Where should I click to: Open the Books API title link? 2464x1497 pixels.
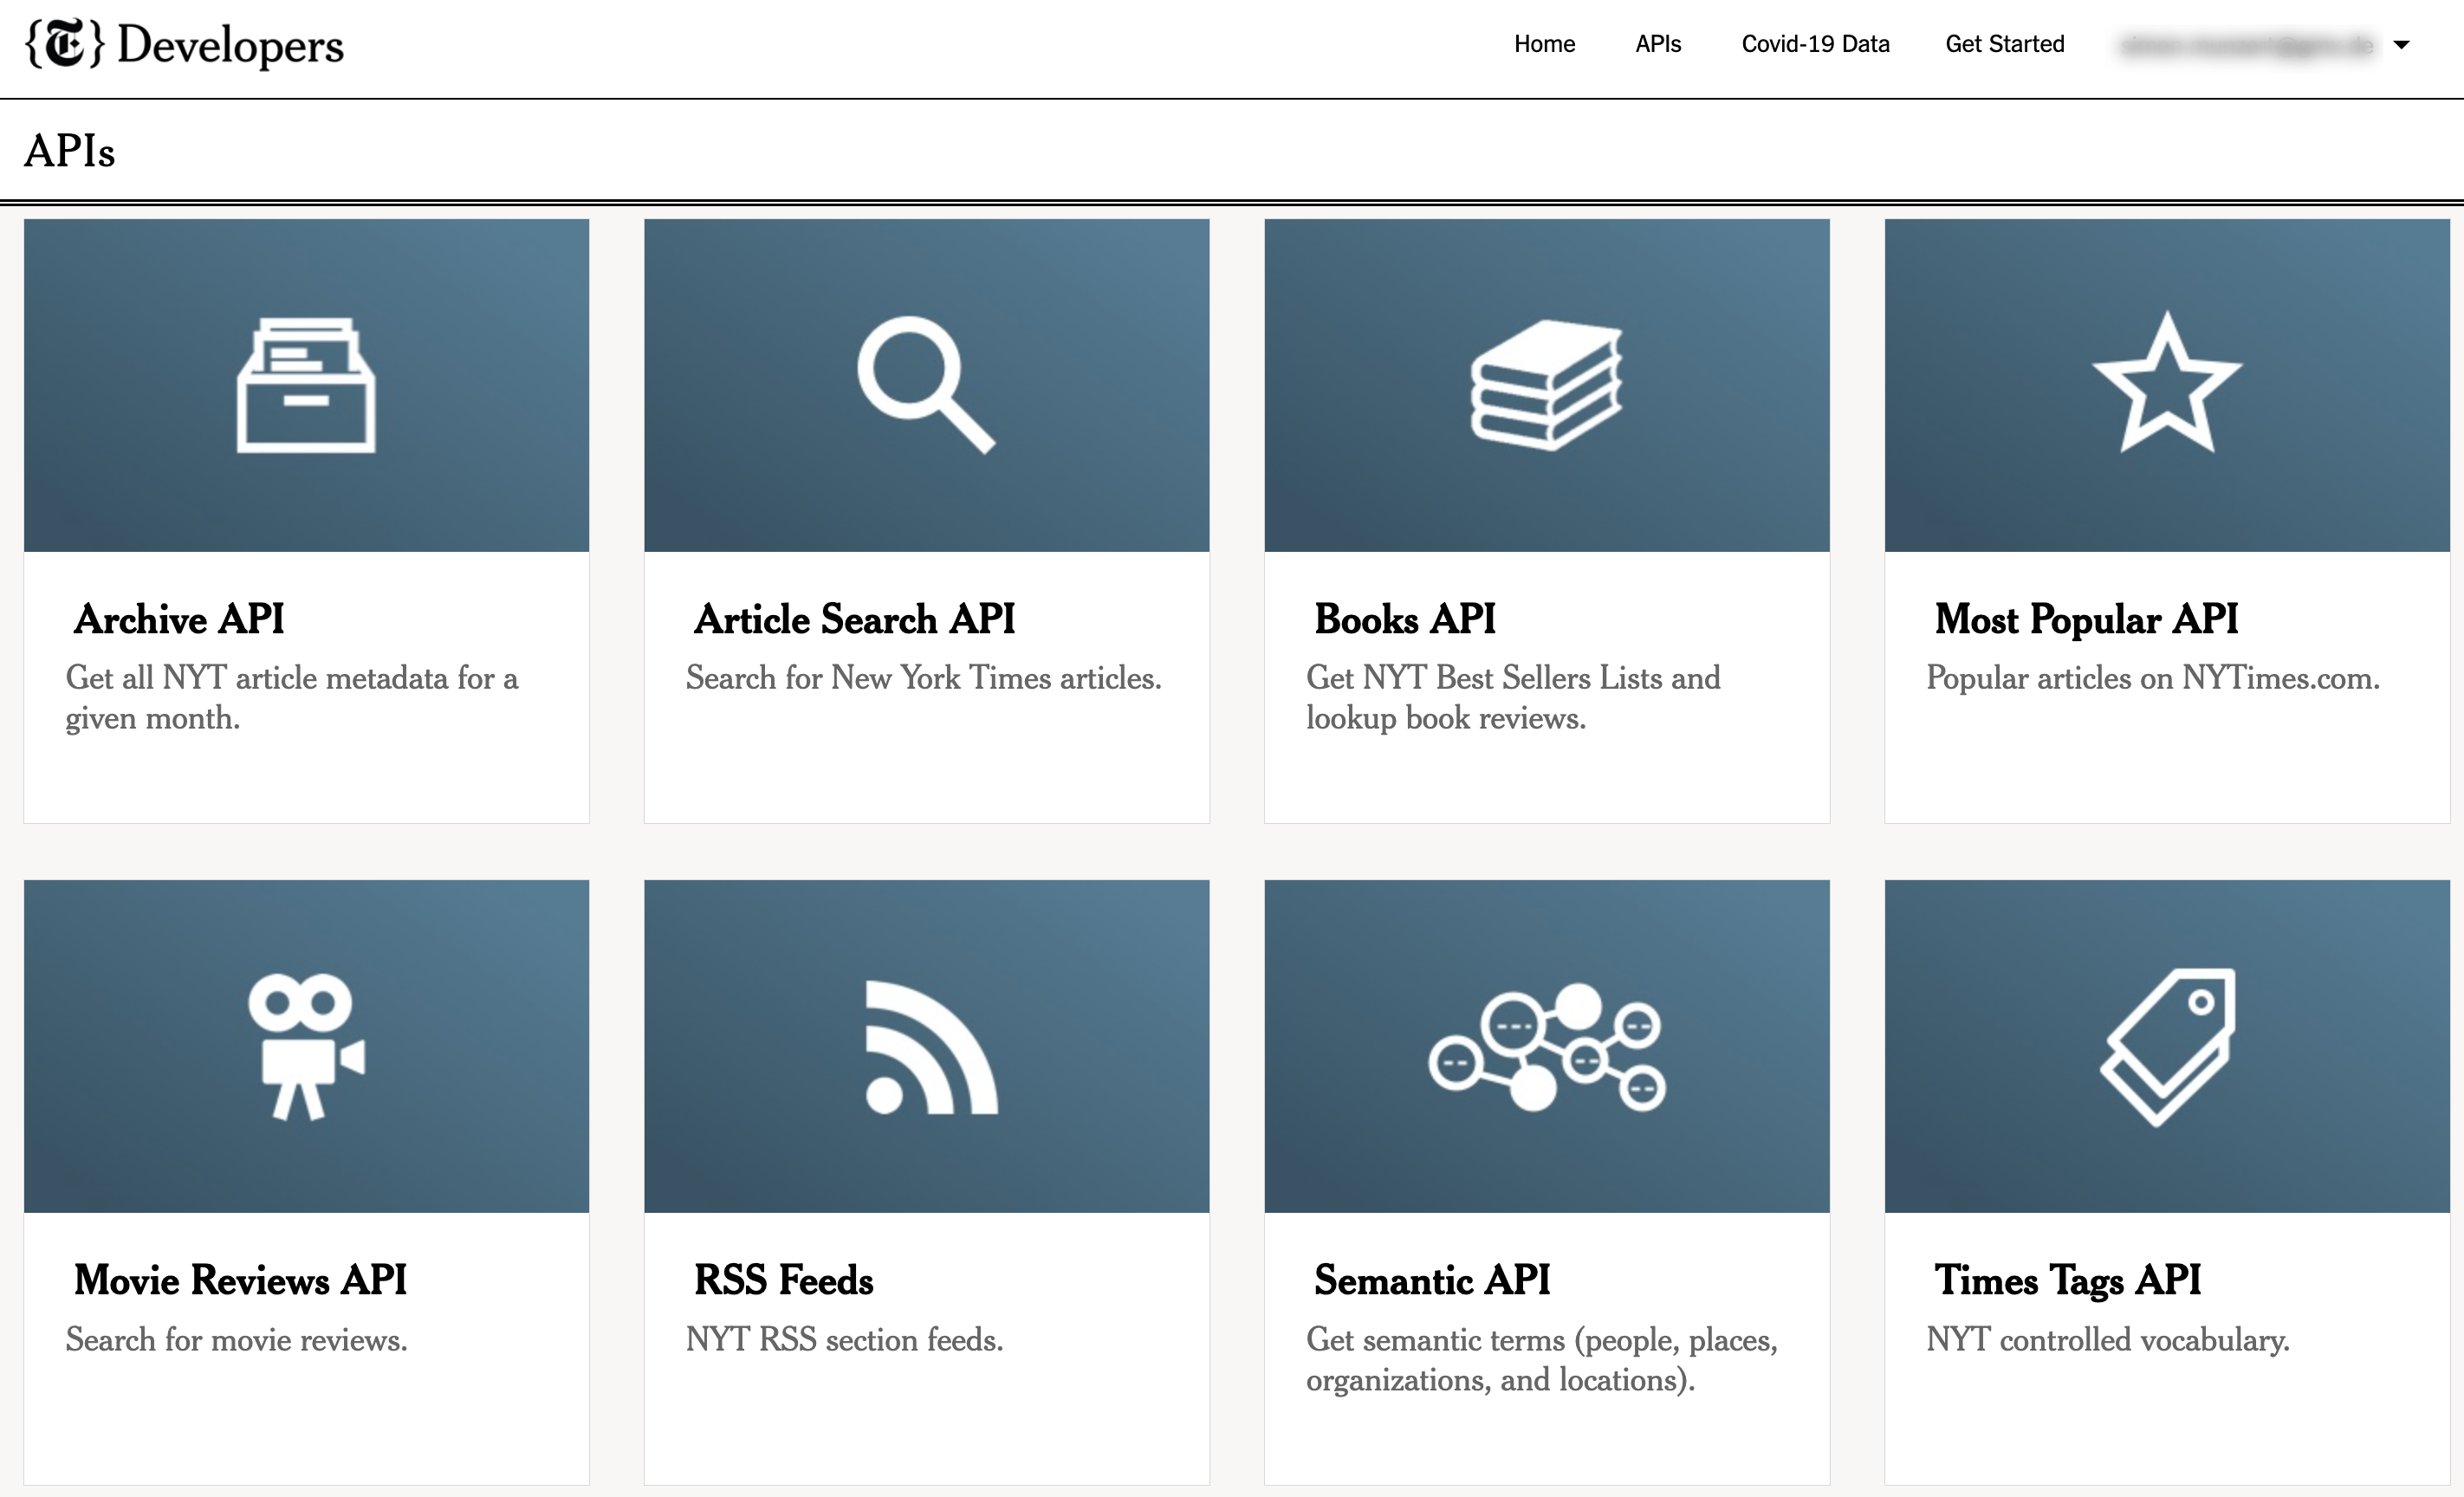click(1404, 619)
